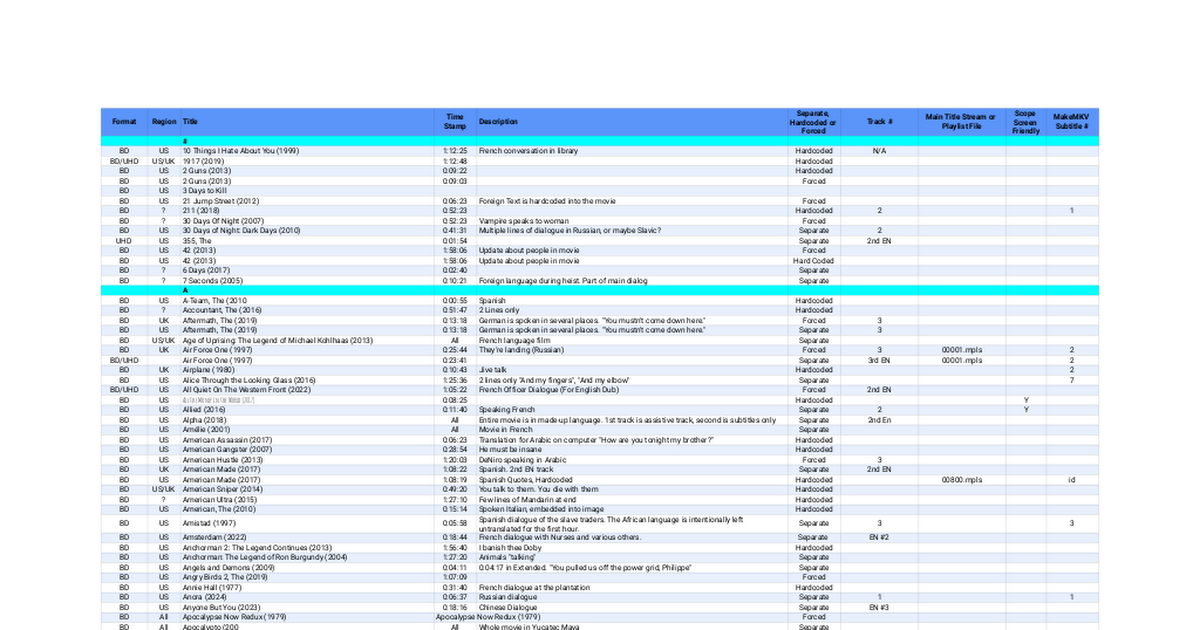The image size is (1200, 630).
Task: Select the cyan 'A' section row
Action: point(599,290)
